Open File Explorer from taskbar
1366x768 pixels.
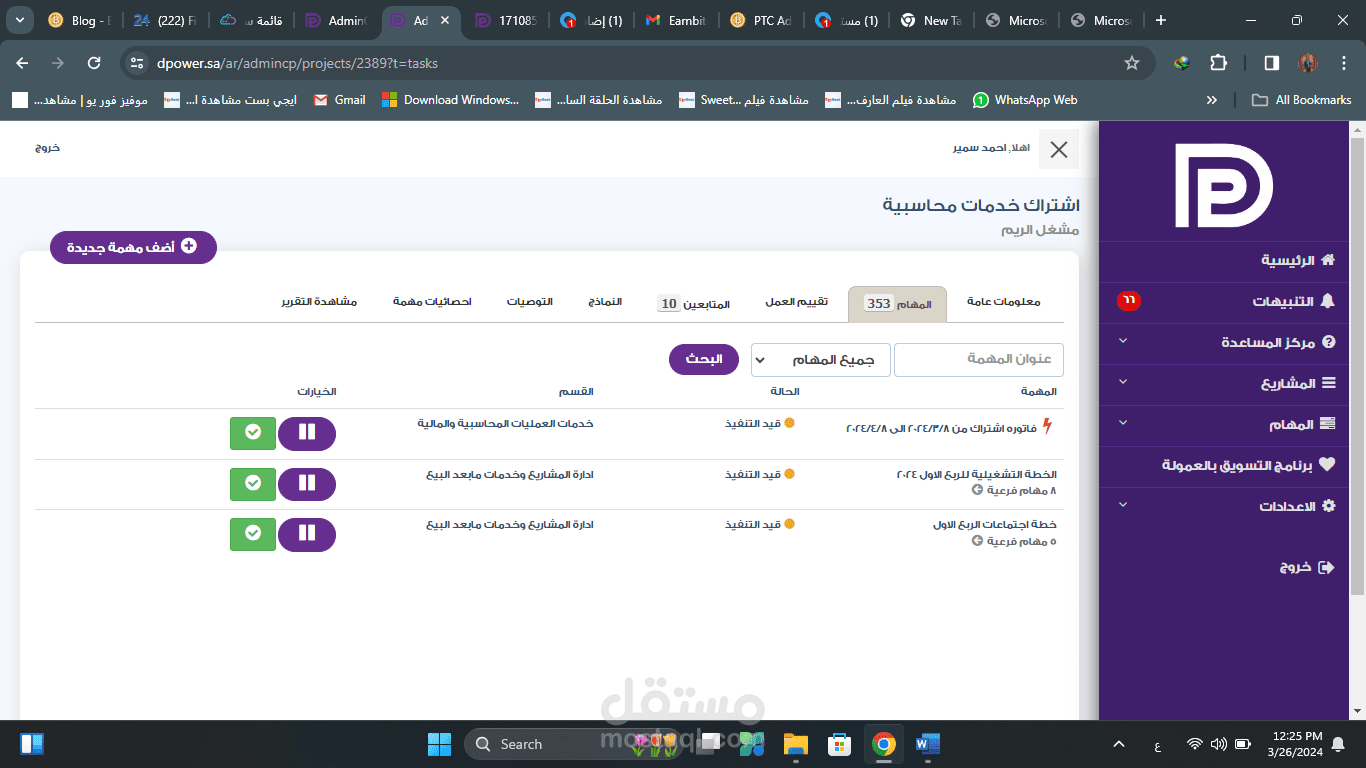[x=795, y=744]
